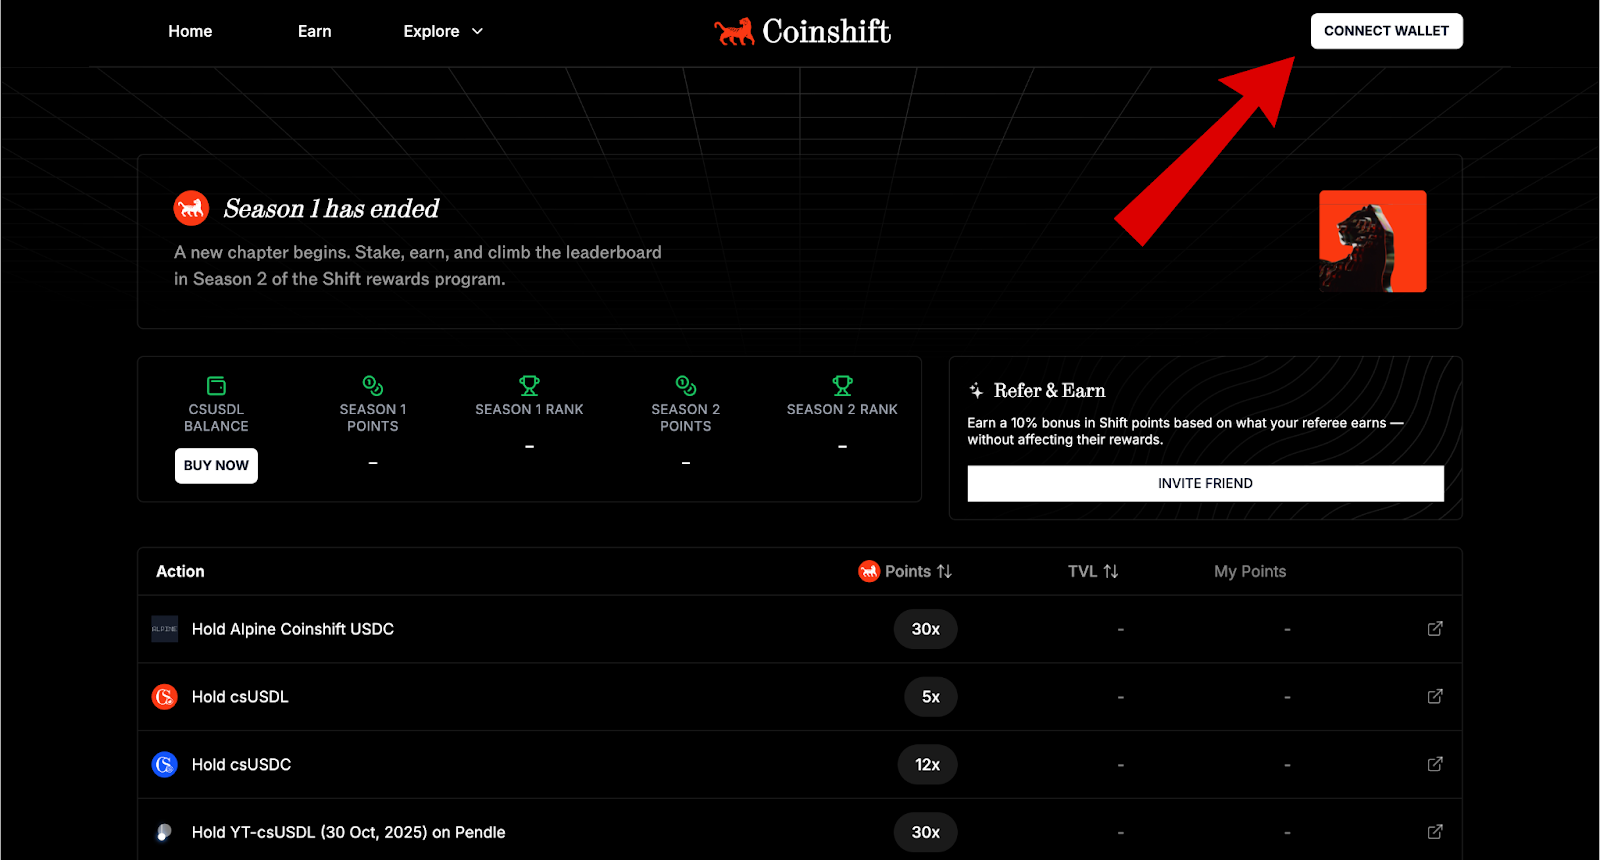
Task: Click the blue csUSDC token icon
Action: tap(164, 765)
